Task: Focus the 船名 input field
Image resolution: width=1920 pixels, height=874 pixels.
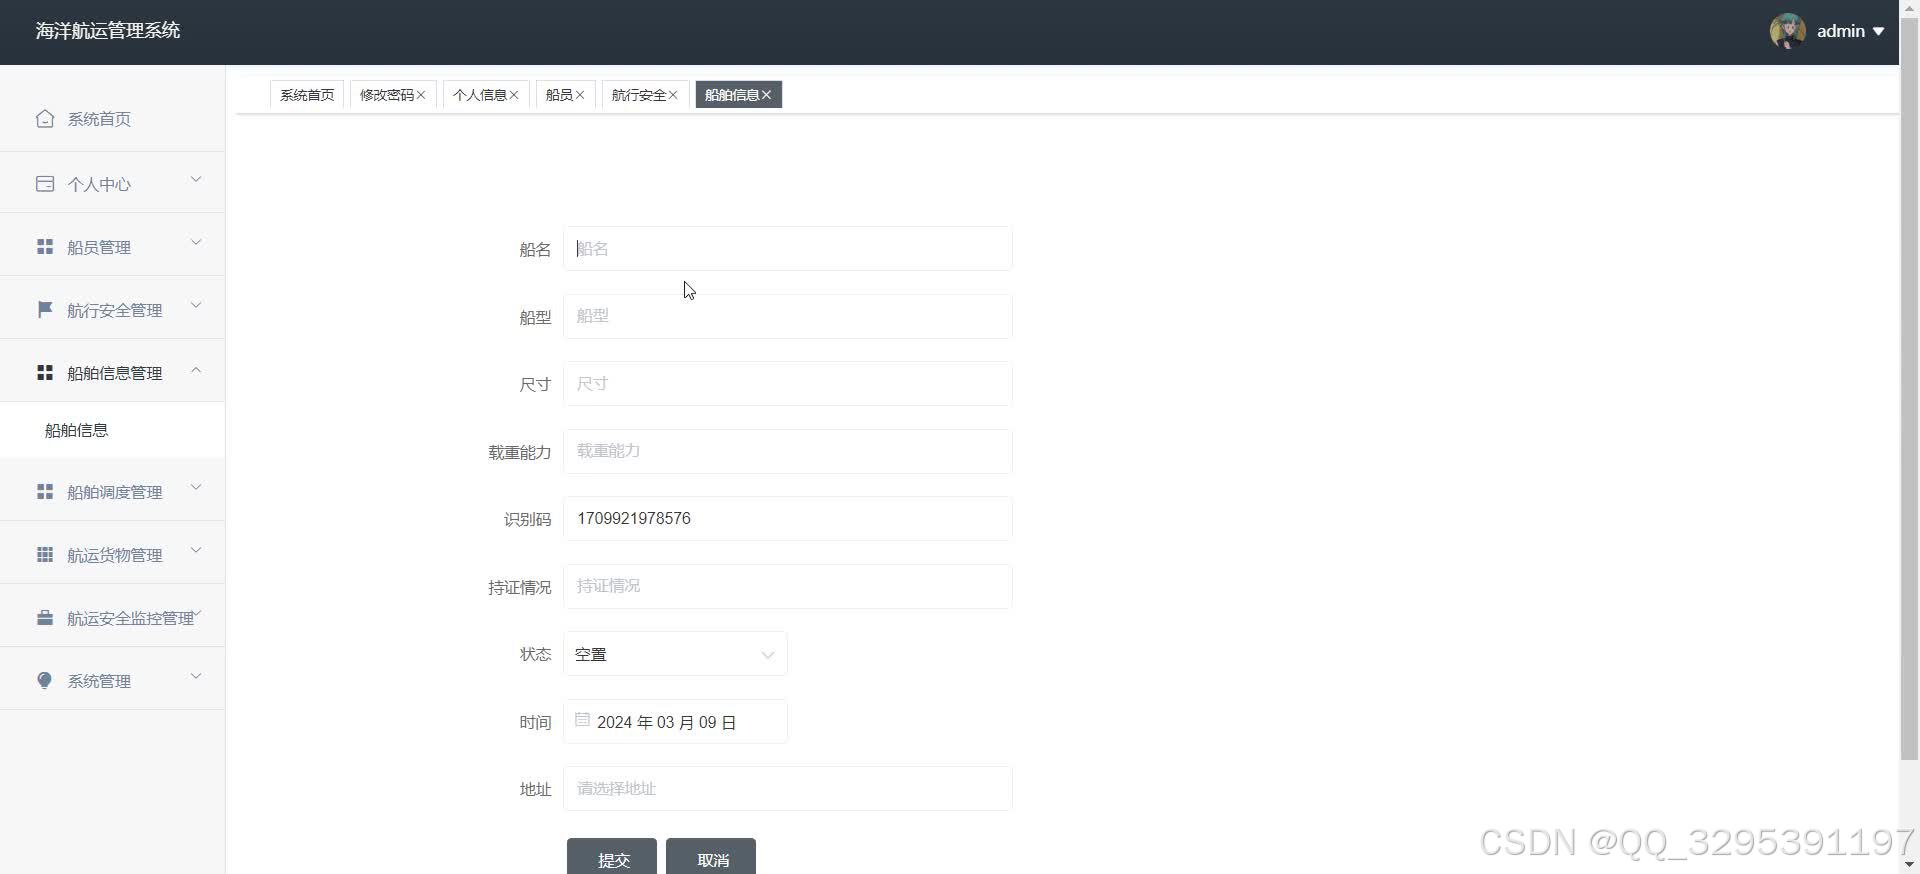Action: click(x=788, y=248)
